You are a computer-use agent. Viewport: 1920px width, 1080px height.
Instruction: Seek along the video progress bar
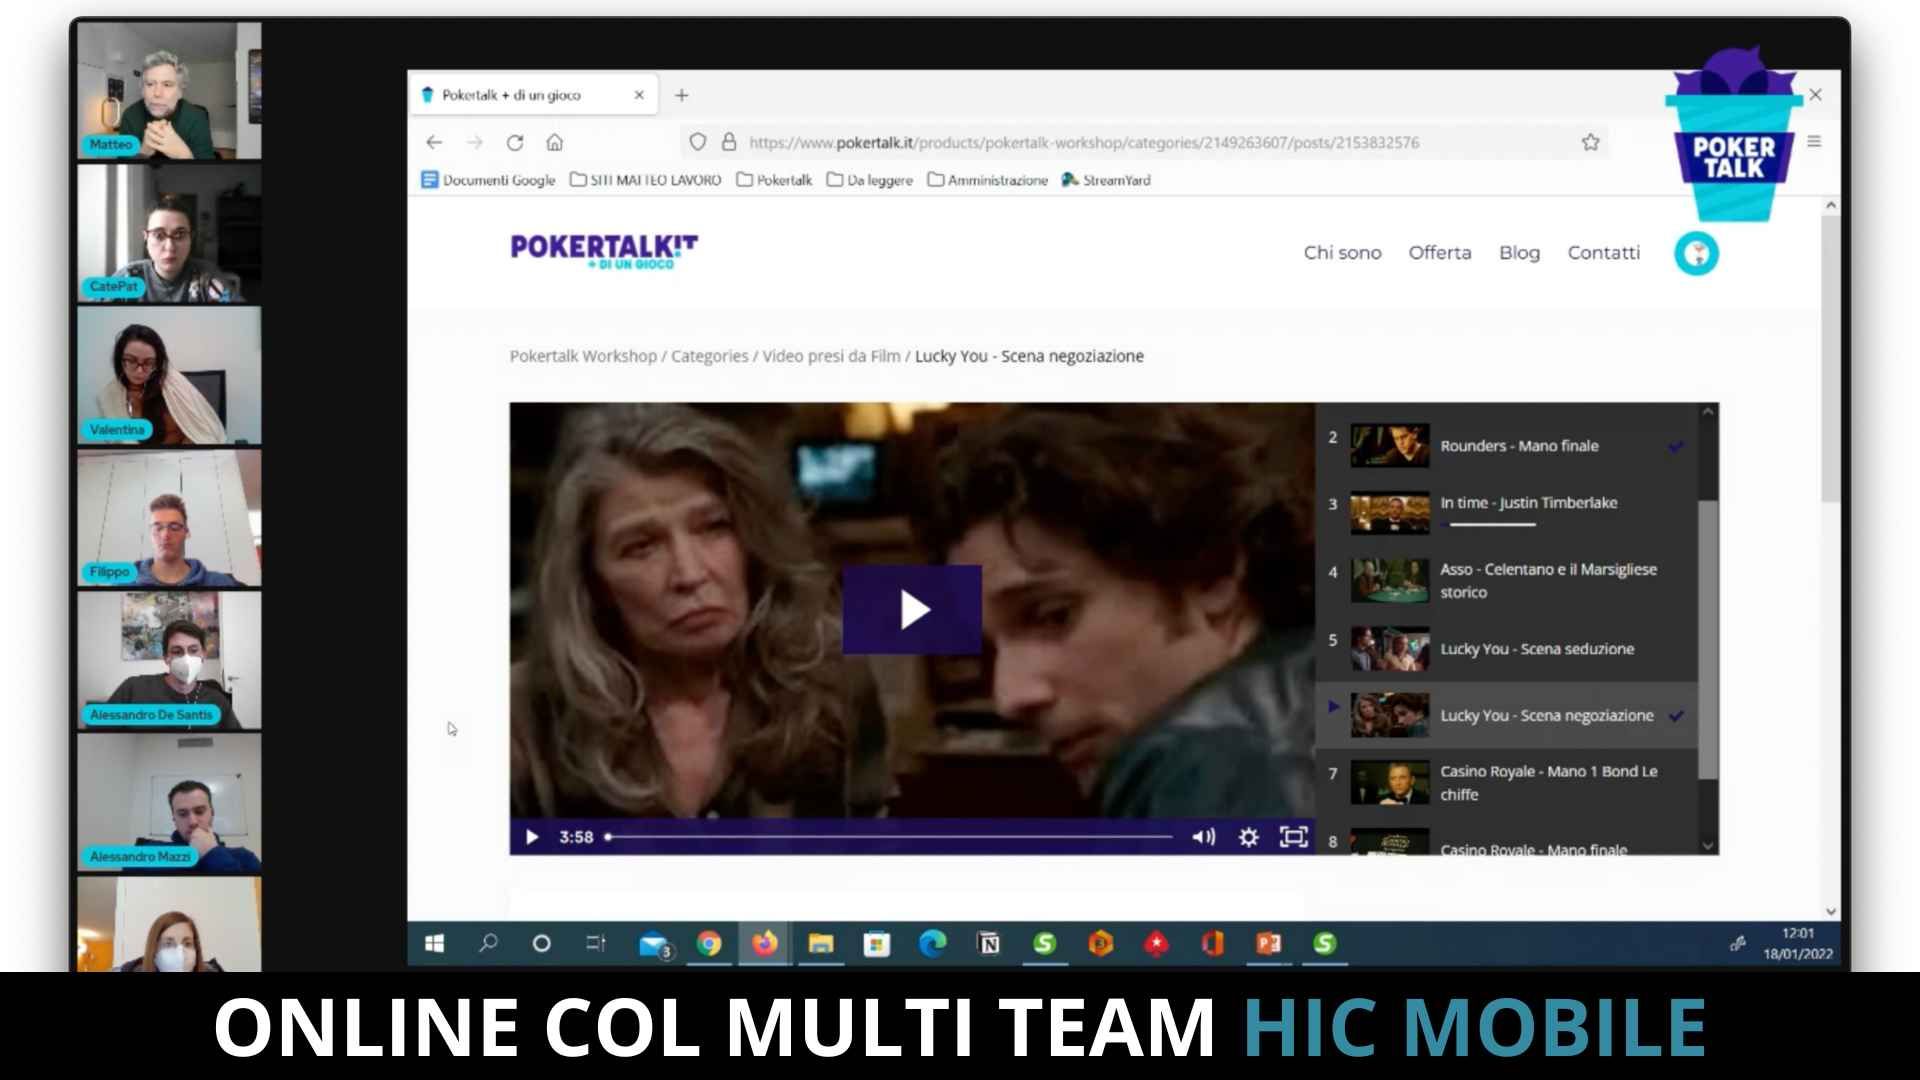[890, 837]
